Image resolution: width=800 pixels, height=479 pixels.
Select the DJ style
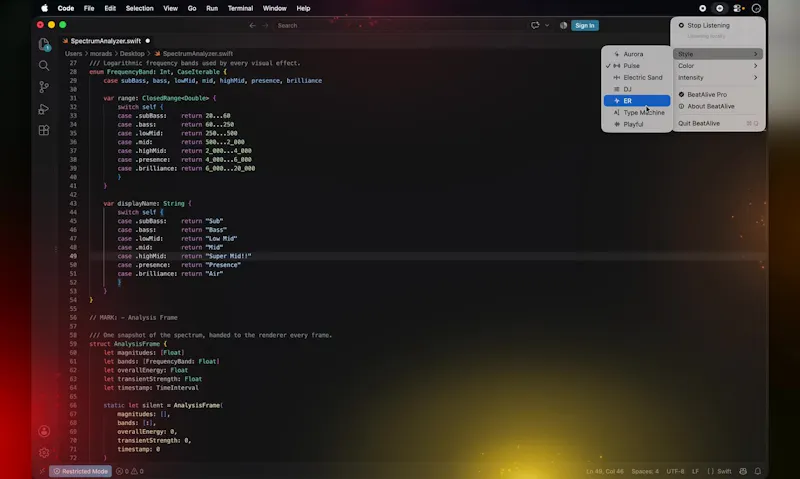(x=637, y=89)
